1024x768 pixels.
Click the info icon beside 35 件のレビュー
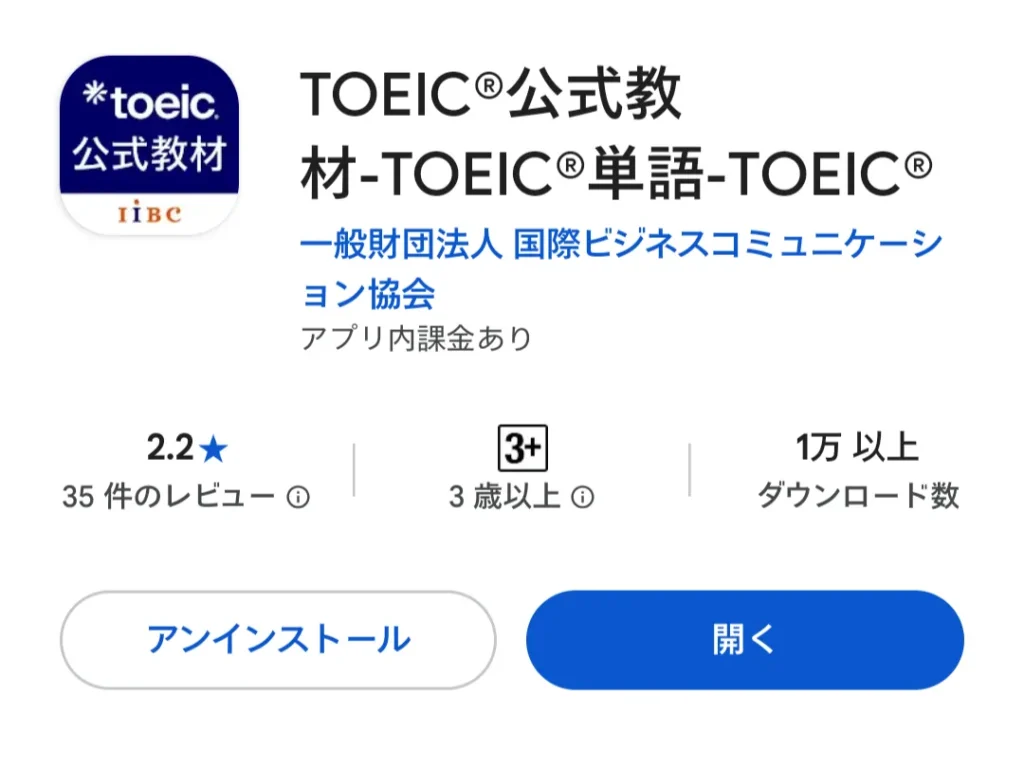pos(298,498)
